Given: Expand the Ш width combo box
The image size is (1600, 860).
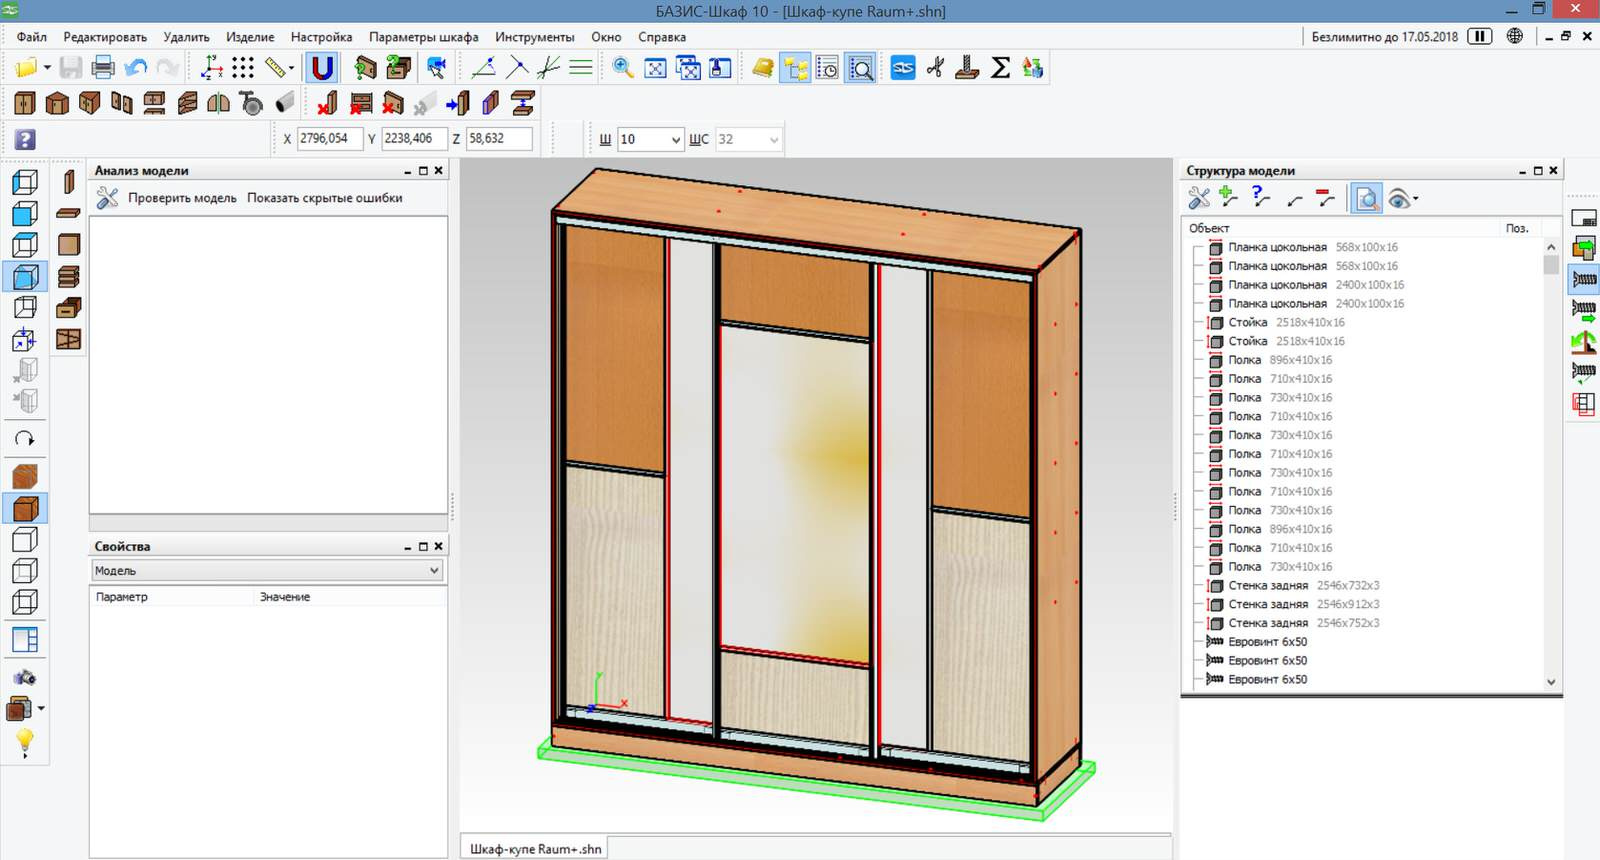Looking at the screenshot, I should [676, 140].
